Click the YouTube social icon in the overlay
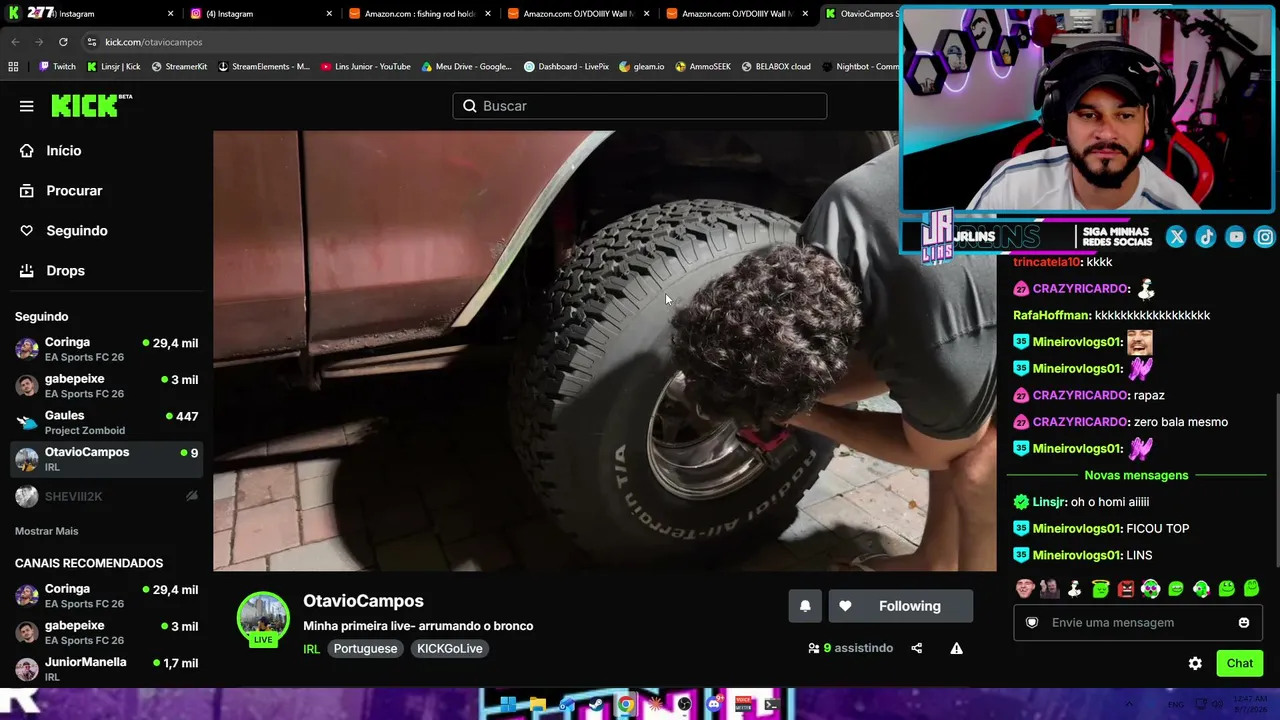The height and width of the screenshot is (720, 1280). pos(1236,237)
